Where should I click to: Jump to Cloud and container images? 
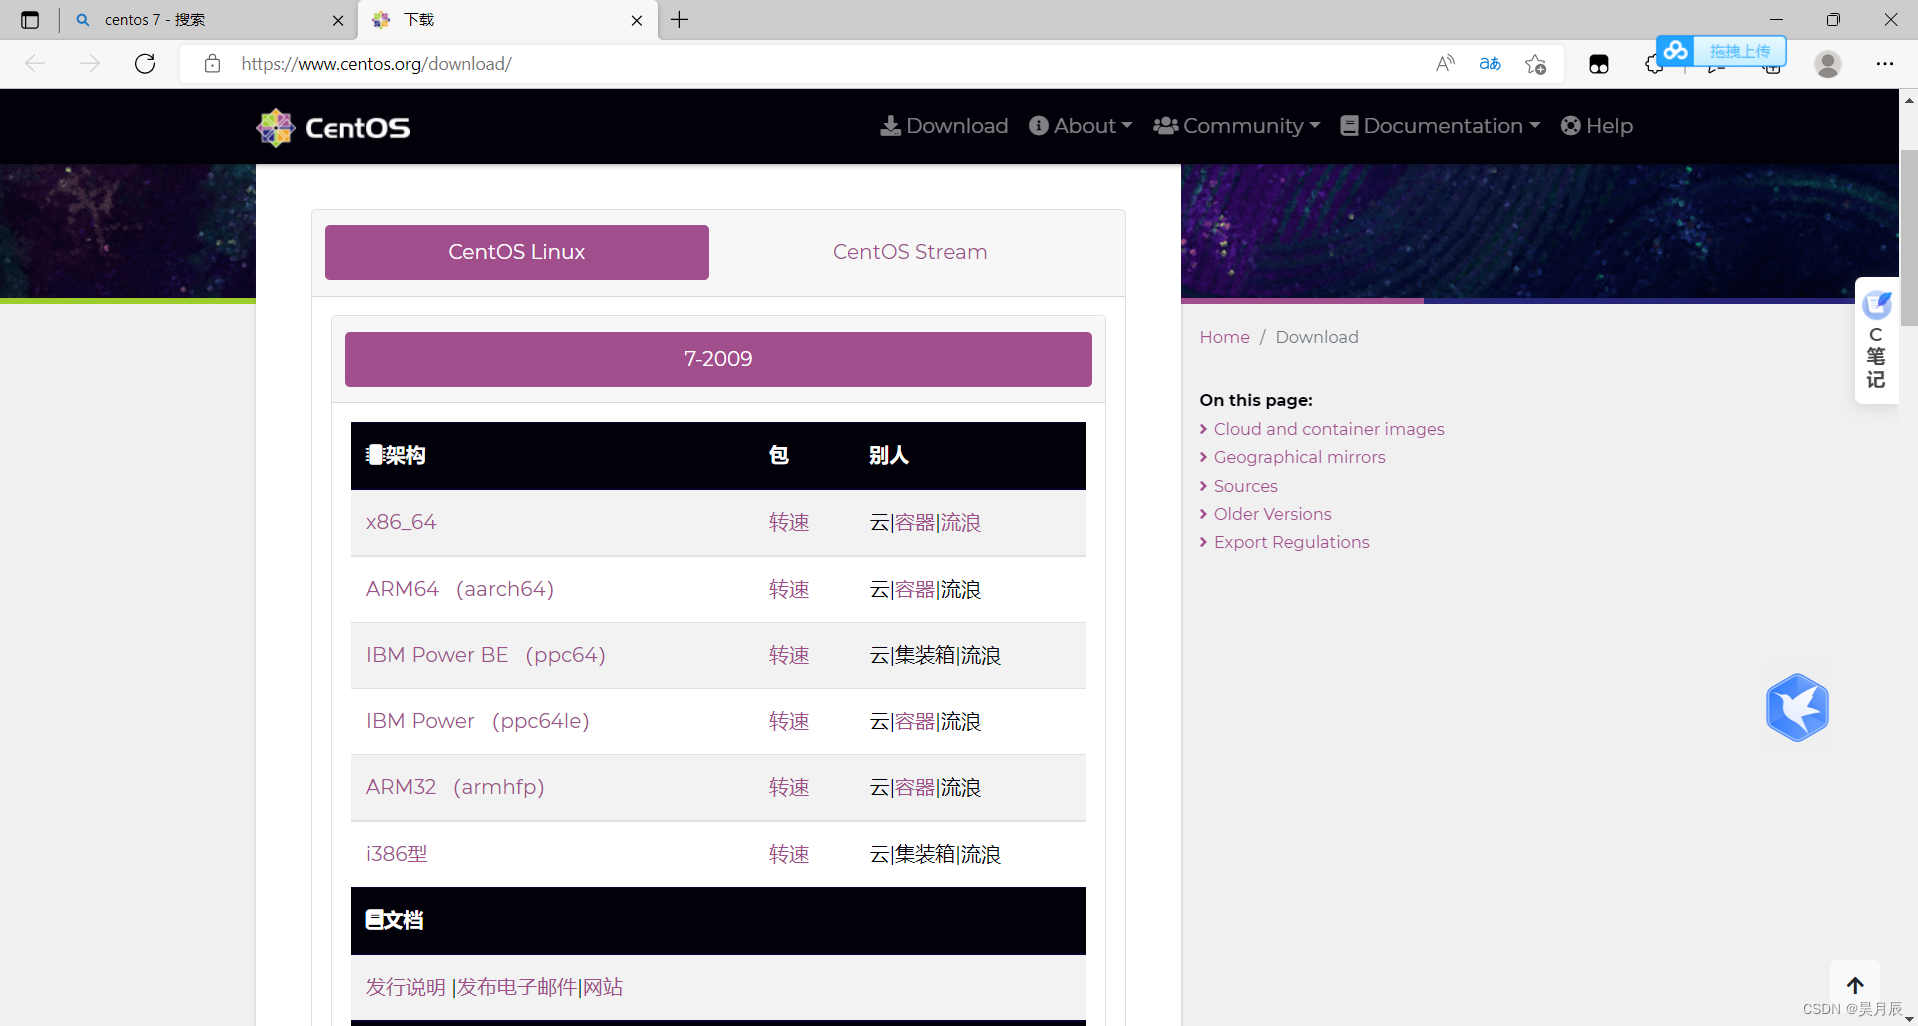point(1329,429)
